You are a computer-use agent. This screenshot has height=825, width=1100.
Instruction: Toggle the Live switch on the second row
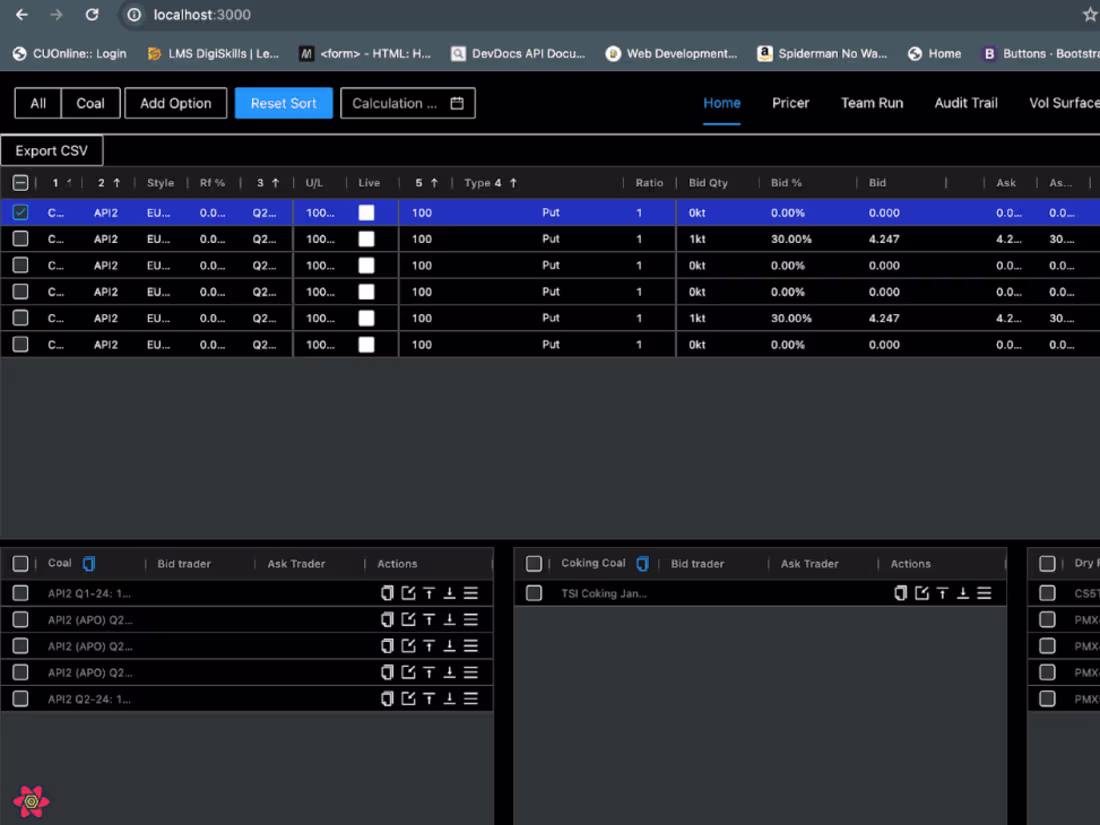[366, 238]
